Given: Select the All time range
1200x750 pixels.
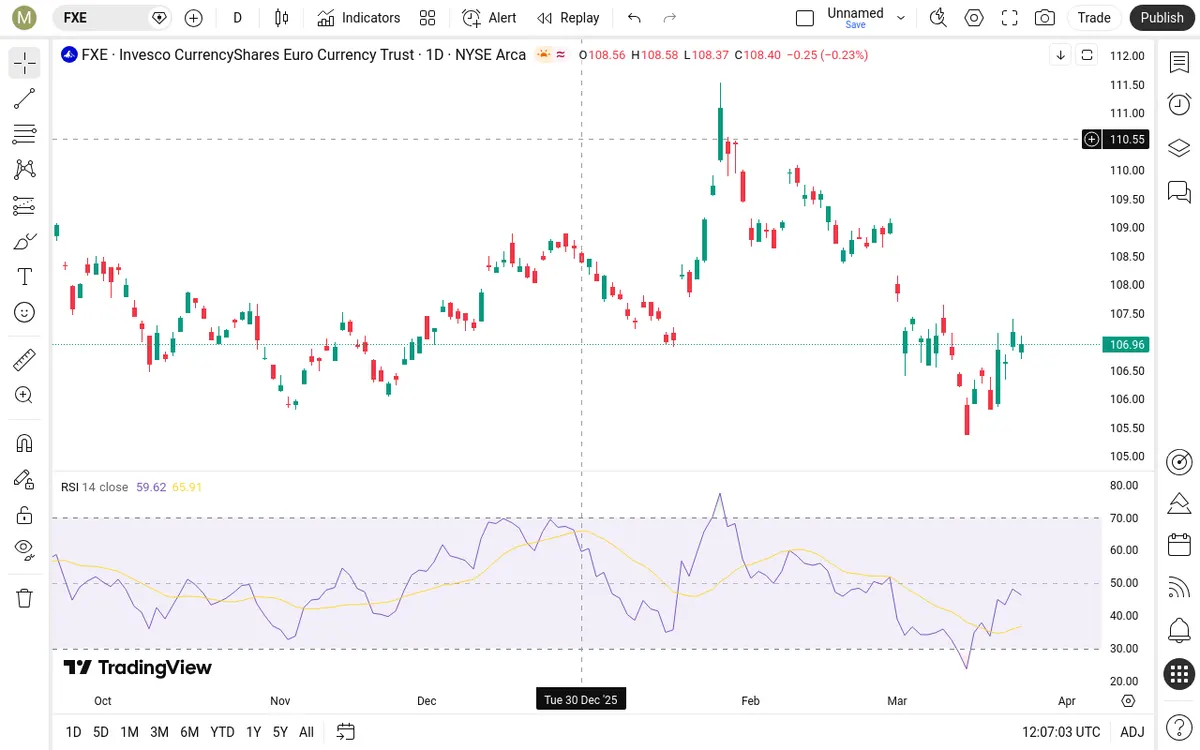Looking at the screenshot, I should [306, 732].
